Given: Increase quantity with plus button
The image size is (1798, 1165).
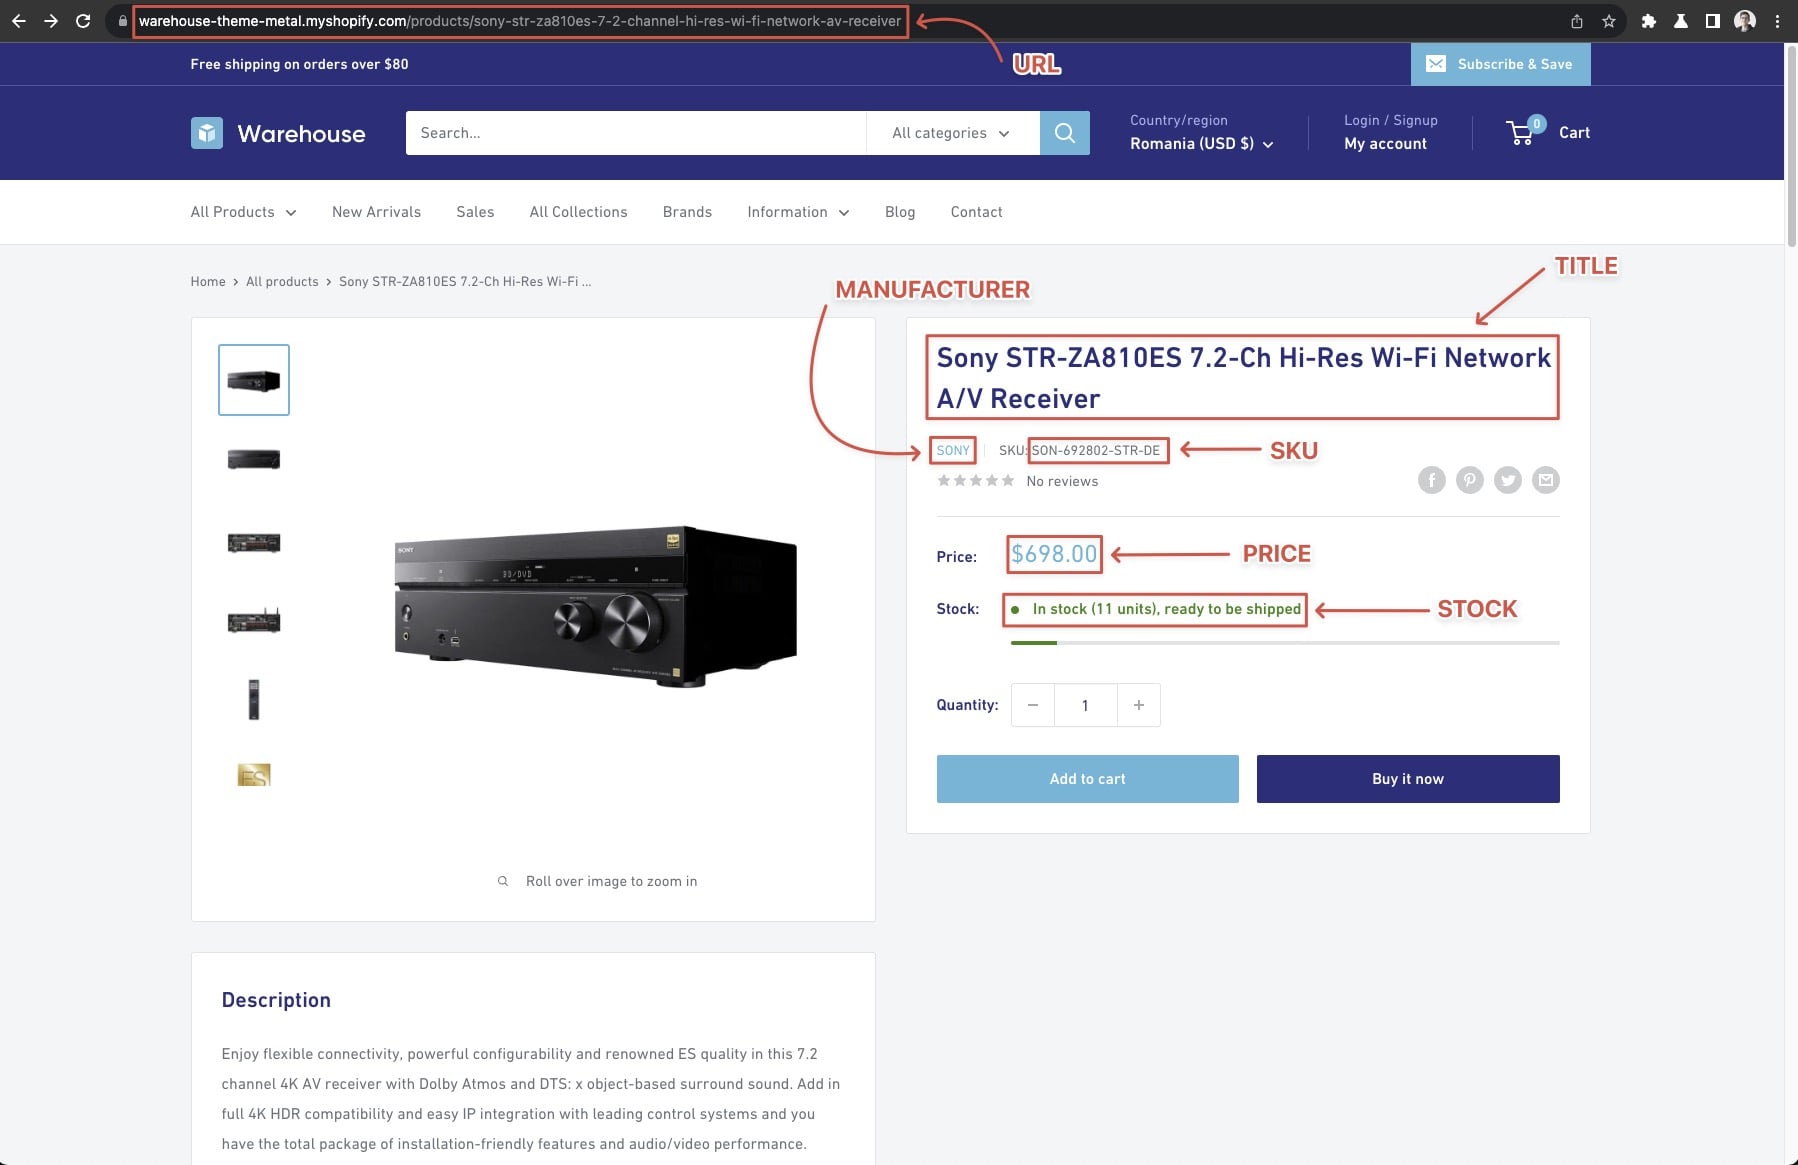Looking at the screenshot, I should (1138, 705).
